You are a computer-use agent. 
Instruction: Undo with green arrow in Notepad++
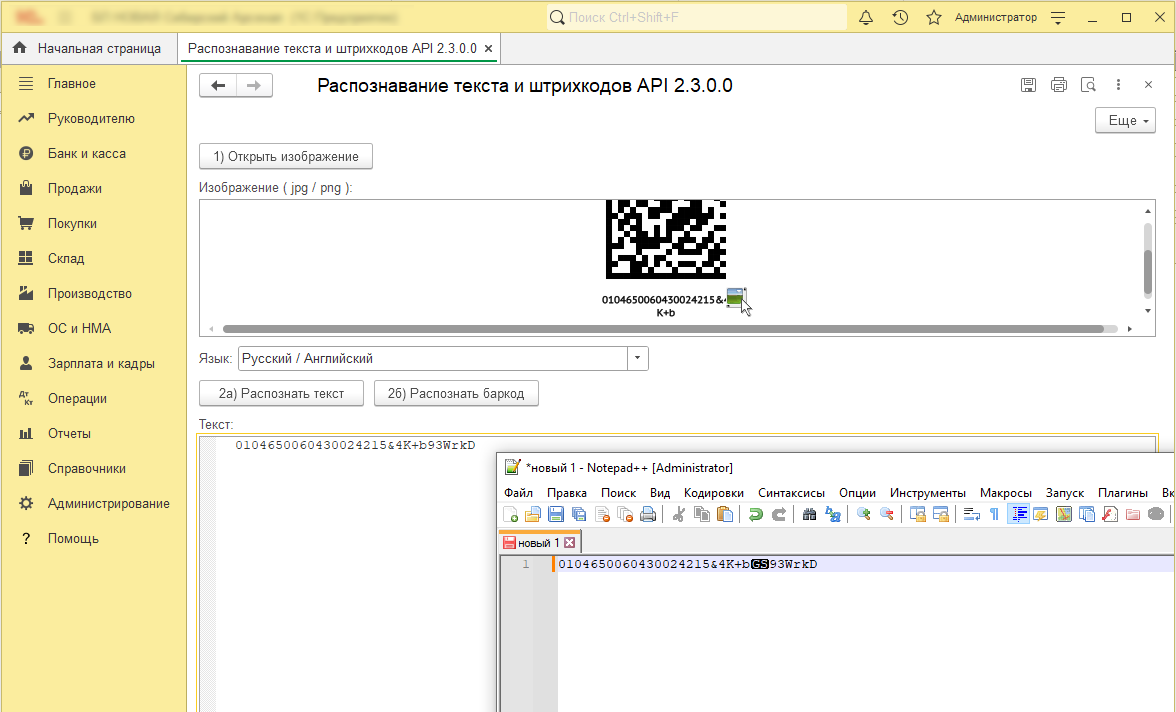click(x=756, y=514)
